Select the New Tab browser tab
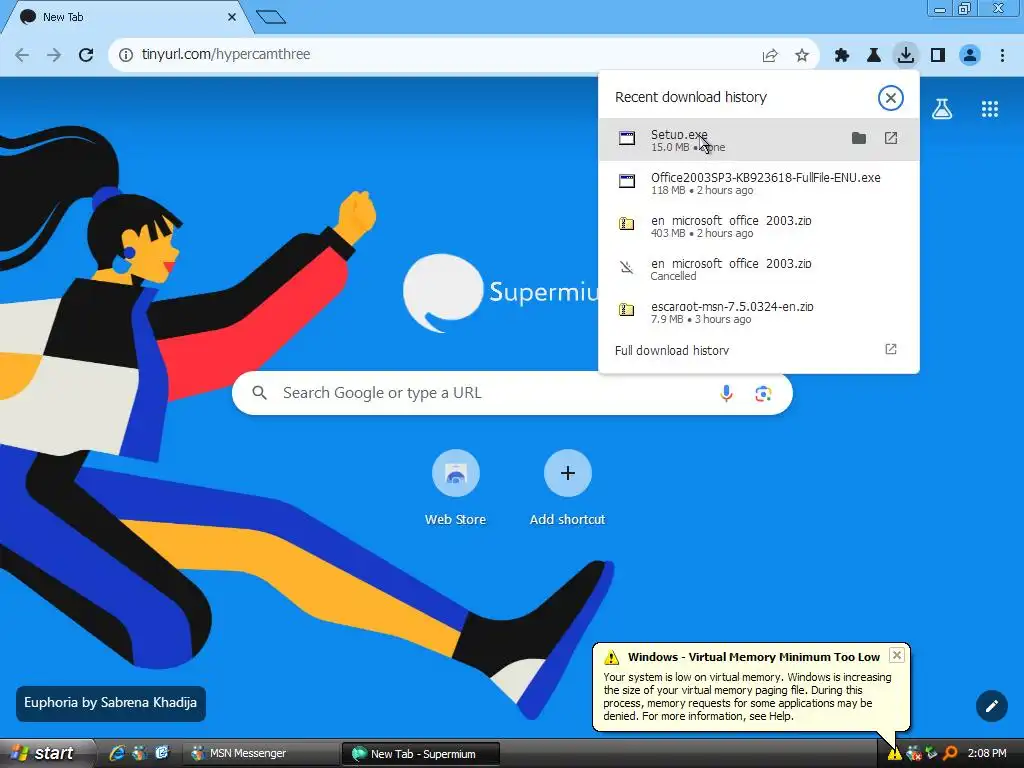 click(x=127, y=18)
